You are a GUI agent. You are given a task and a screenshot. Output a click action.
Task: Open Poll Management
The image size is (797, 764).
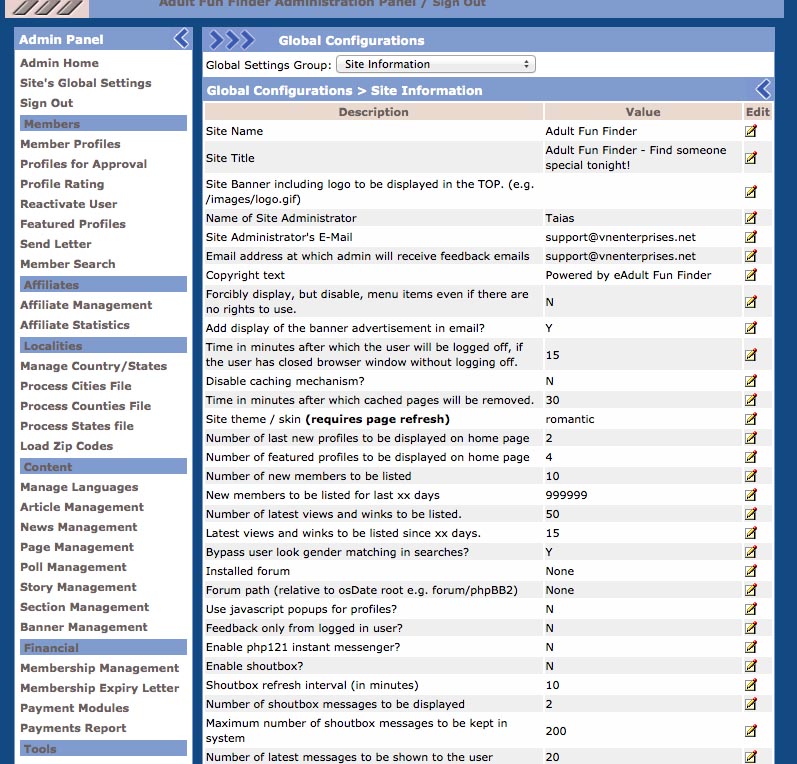pos(73,567)
